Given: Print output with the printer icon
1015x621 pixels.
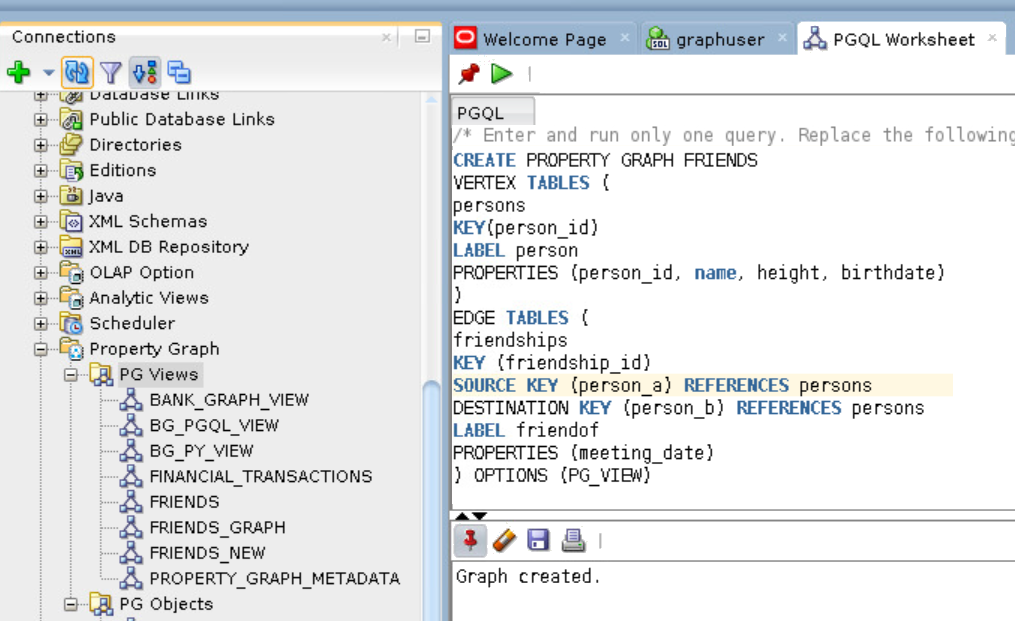Looking at the screenshot, I should click(x=573, y=539).
